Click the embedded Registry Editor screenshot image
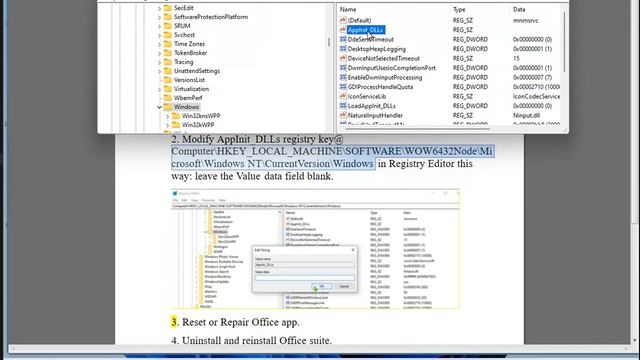 pos(316,249)
